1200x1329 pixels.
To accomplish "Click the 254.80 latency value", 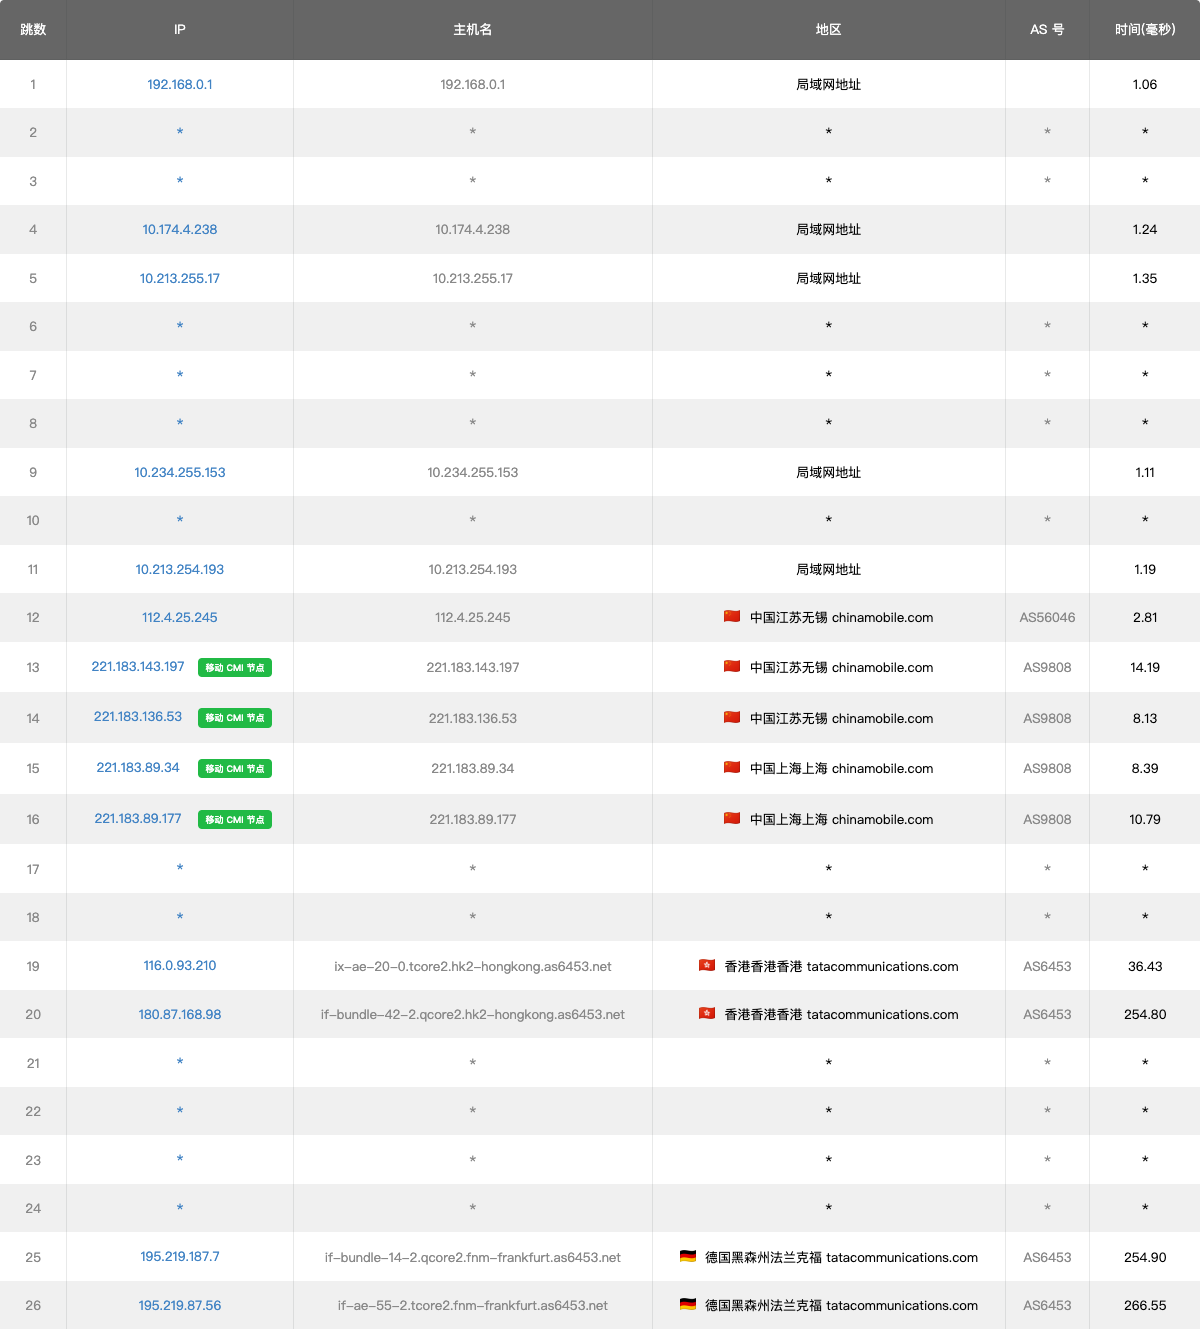I will tap(1145, 1014).
